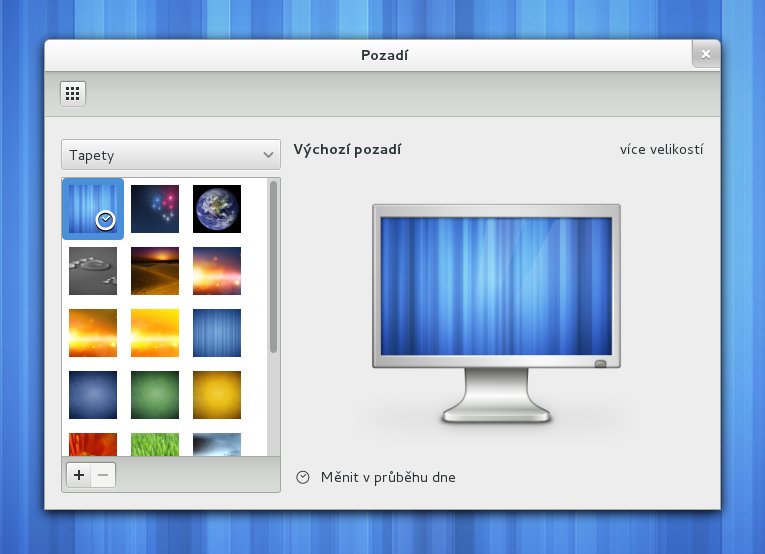
Task: Select the solid green gradient wallpaper
Action: 155,395
